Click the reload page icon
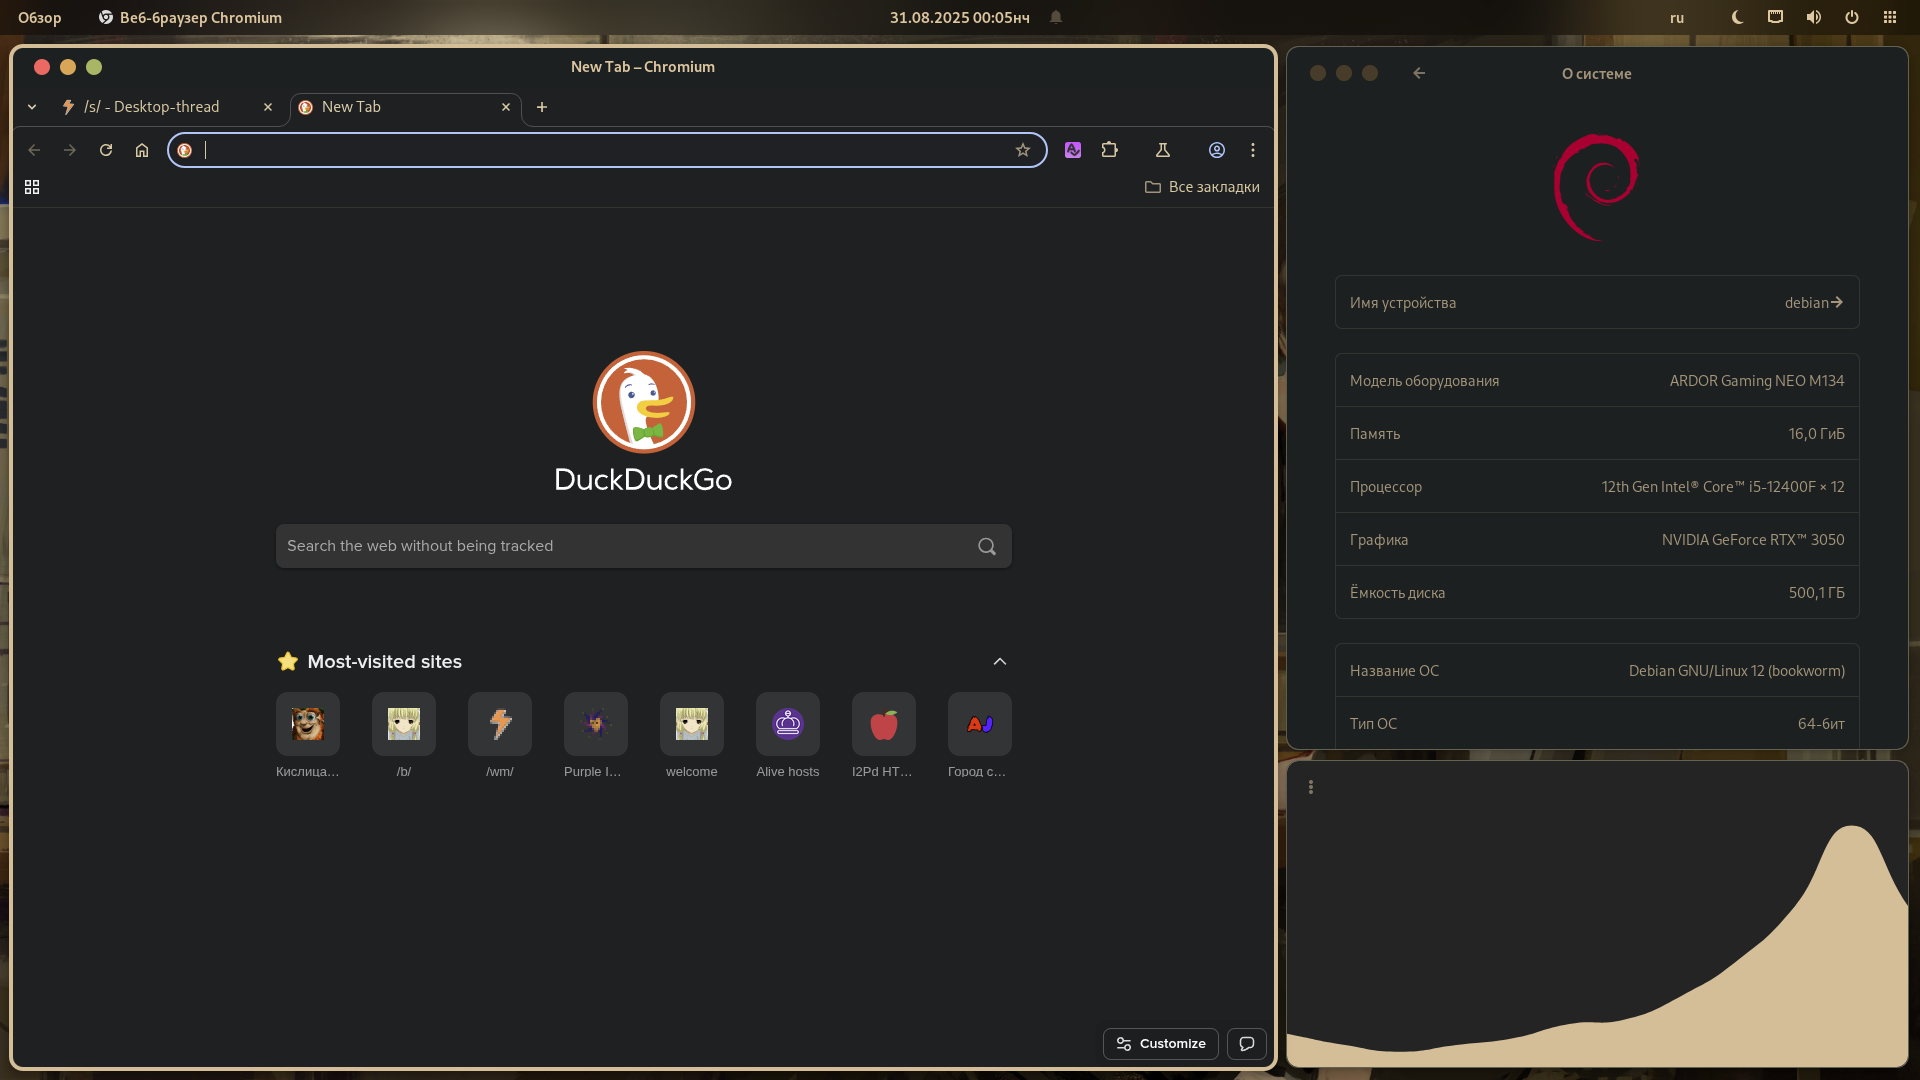The image size is (1920, 1080). pyautogui.click(x=106, y=150)
